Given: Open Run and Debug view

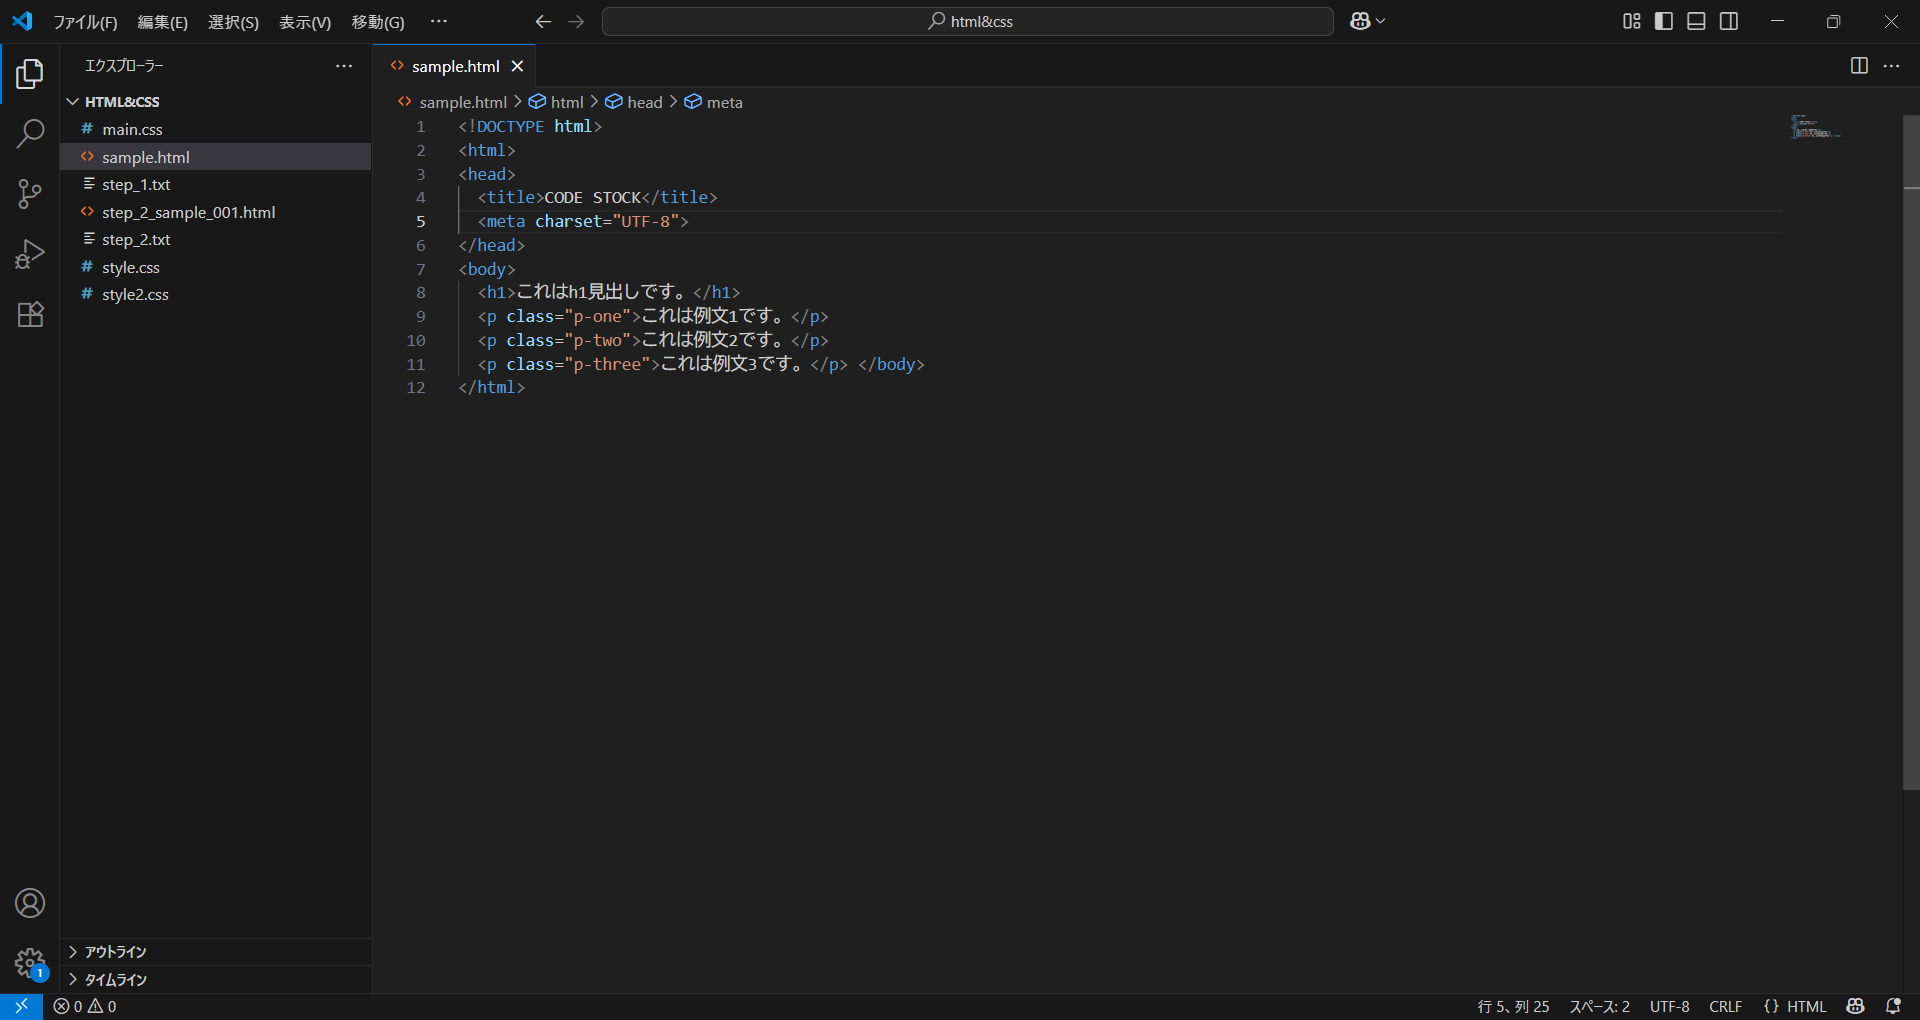Looking at the screenshot, I should [30, 254].
